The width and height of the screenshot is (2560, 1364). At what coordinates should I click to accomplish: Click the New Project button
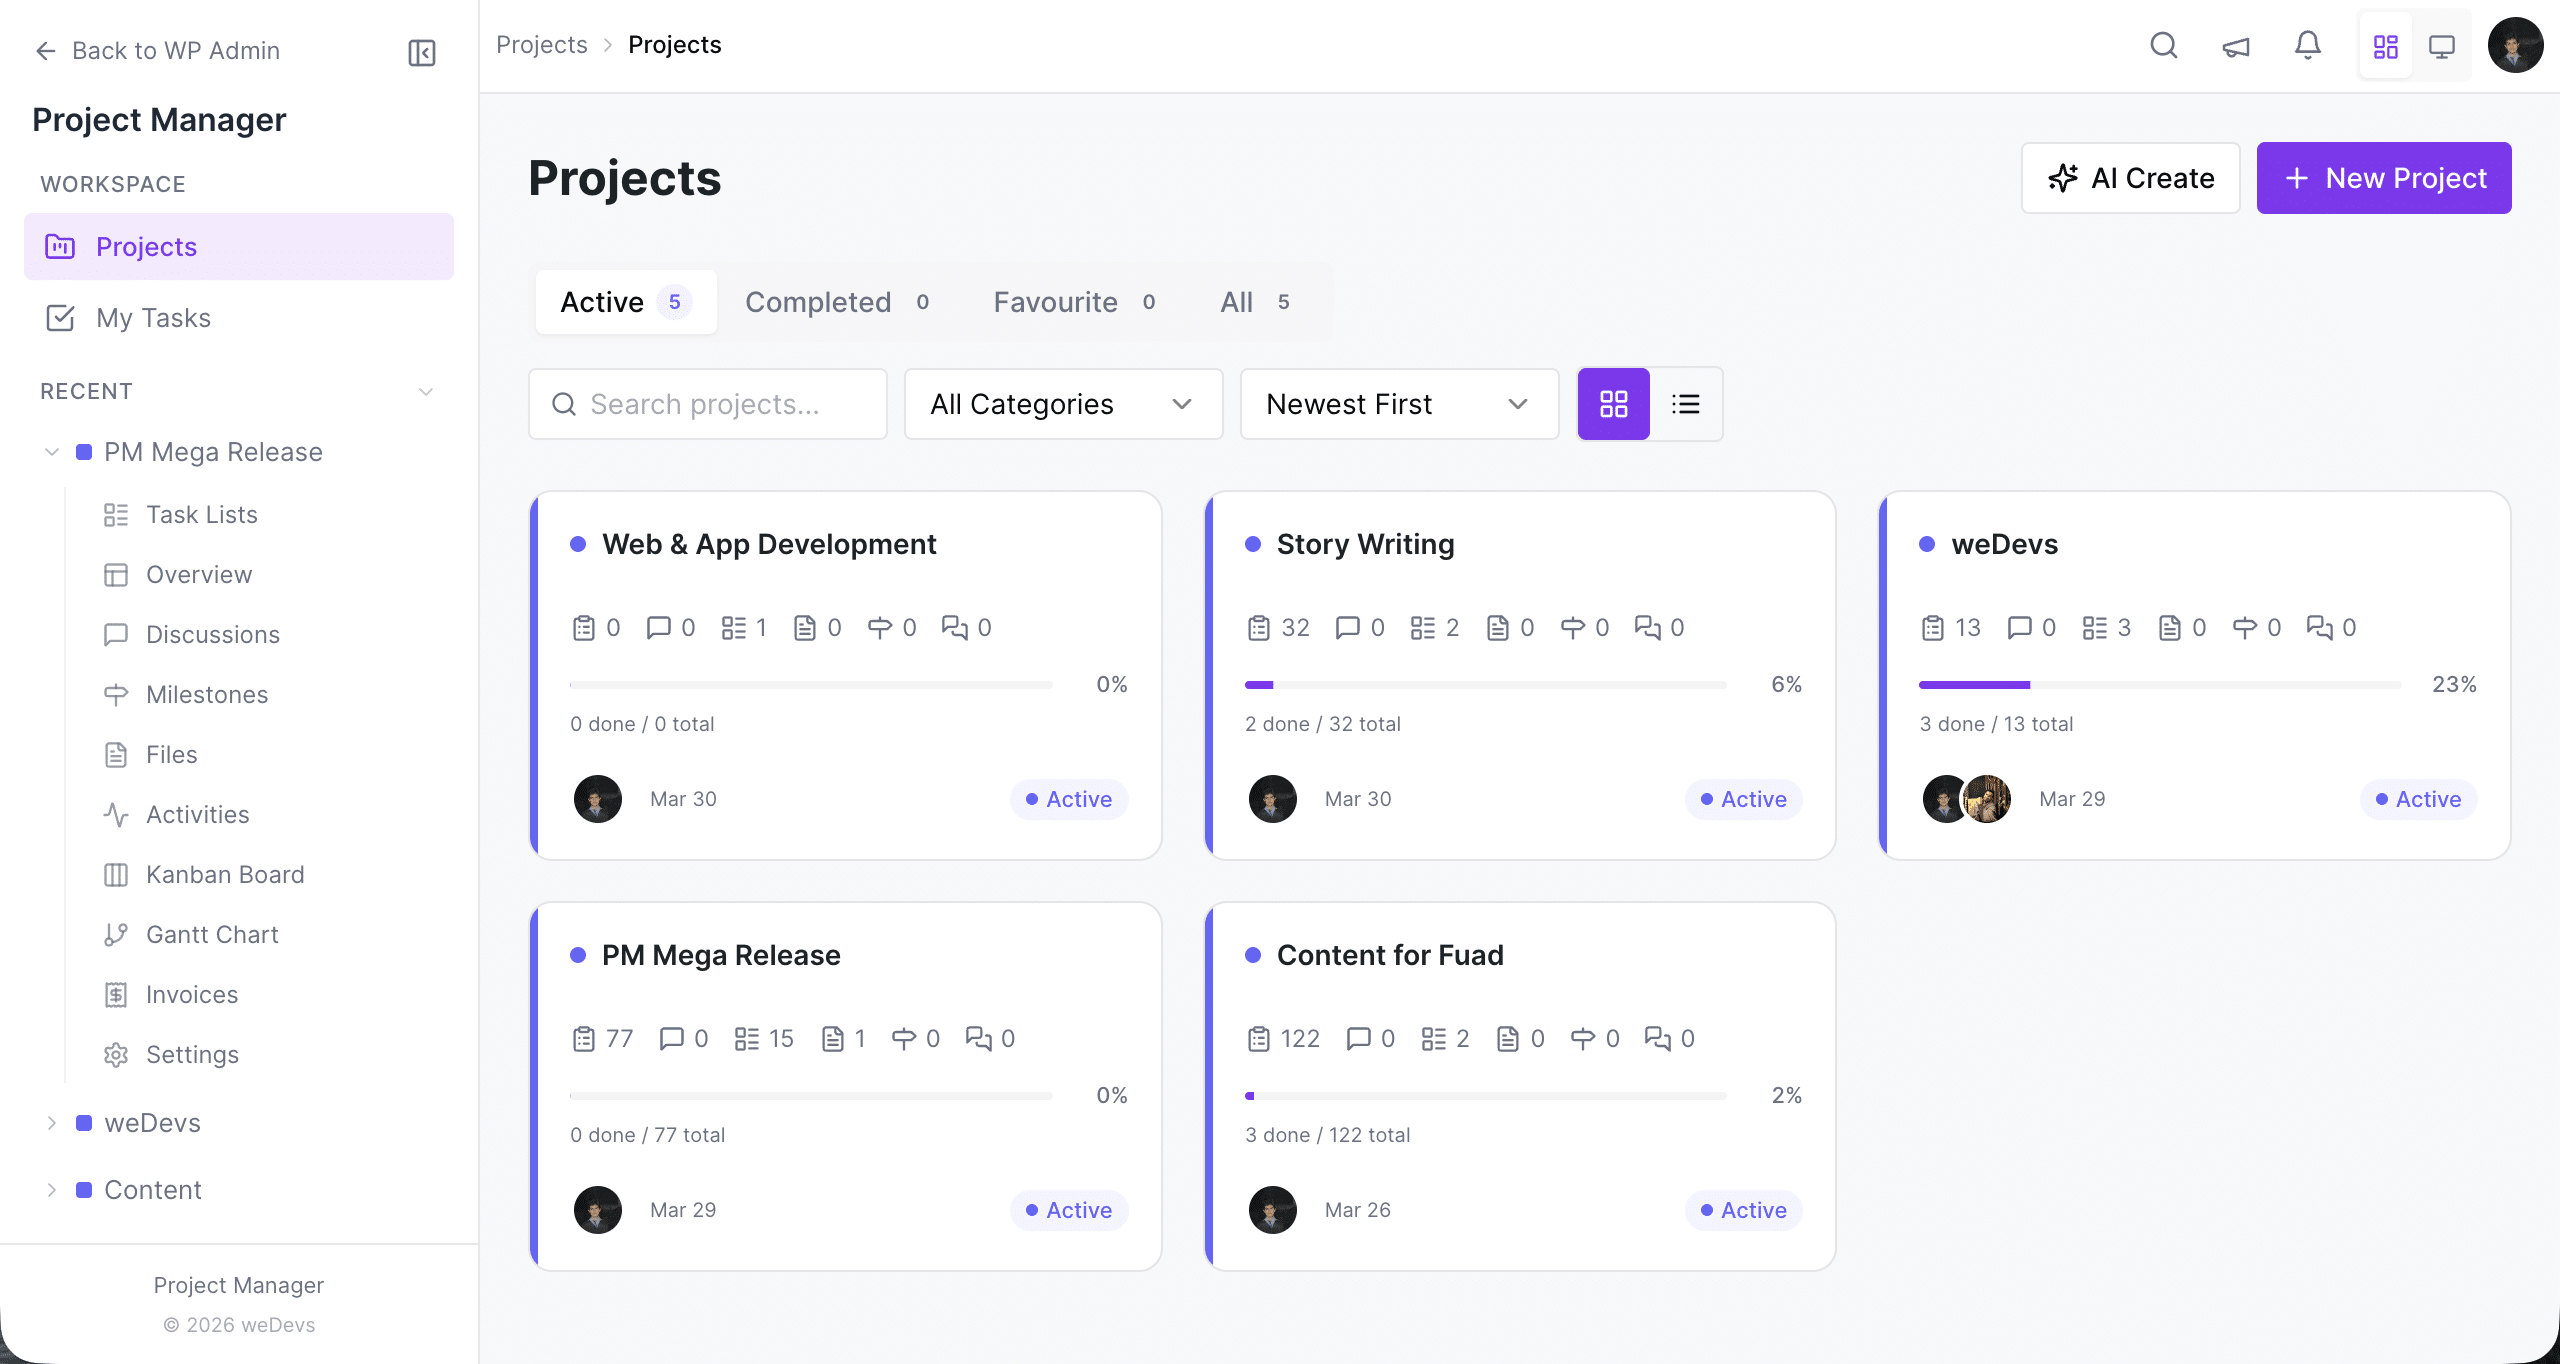click(x=2384, y=178)
